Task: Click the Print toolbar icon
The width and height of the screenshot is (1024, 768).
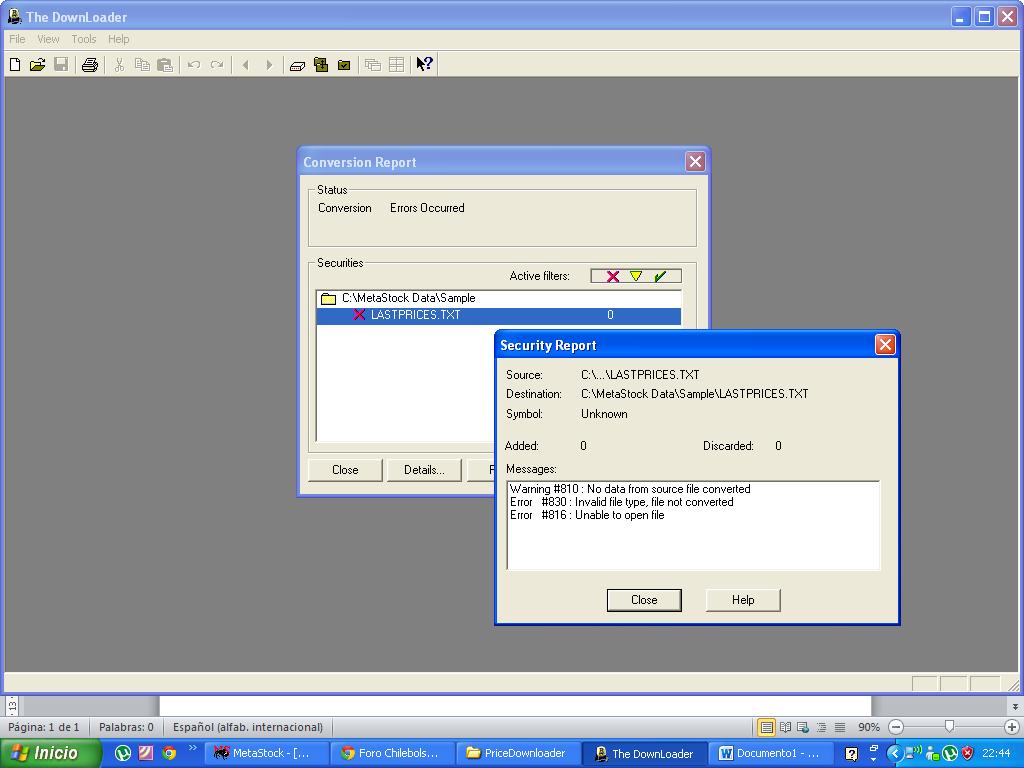Action: coord(89,65)
